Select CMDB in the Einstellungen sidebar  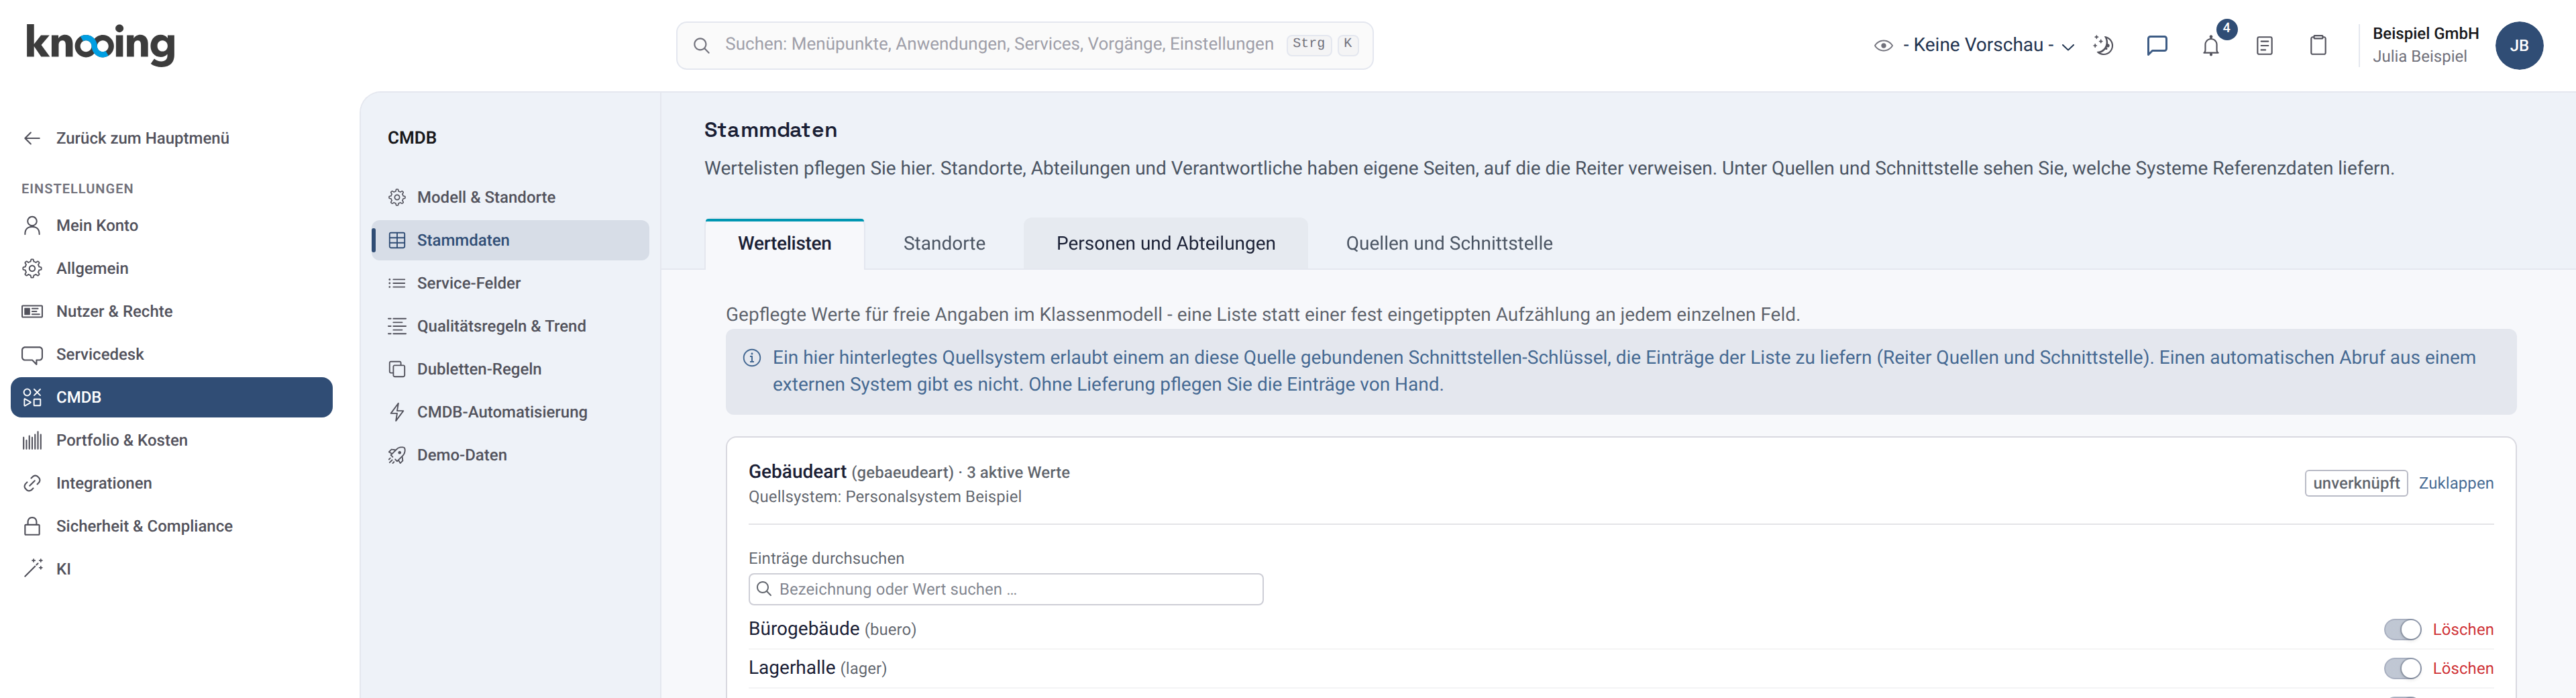172,397
